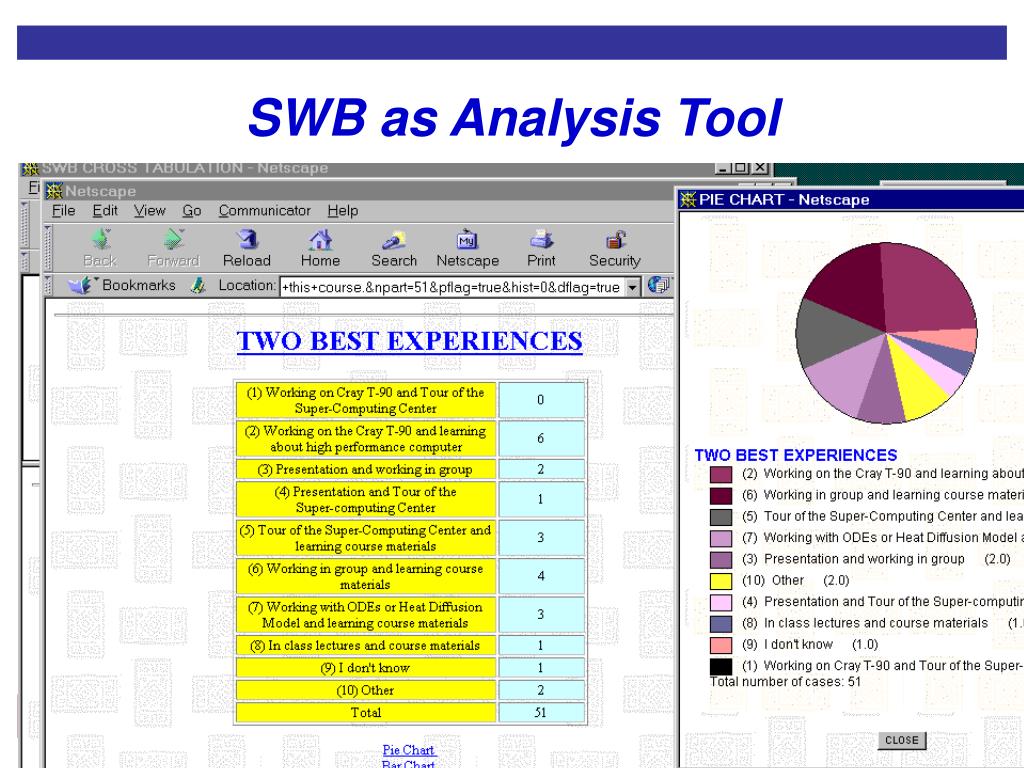Click value 6 for Cray T-90 learning row
The width and height of the screenshot is (1024, 768).
(x=541, y=439)
